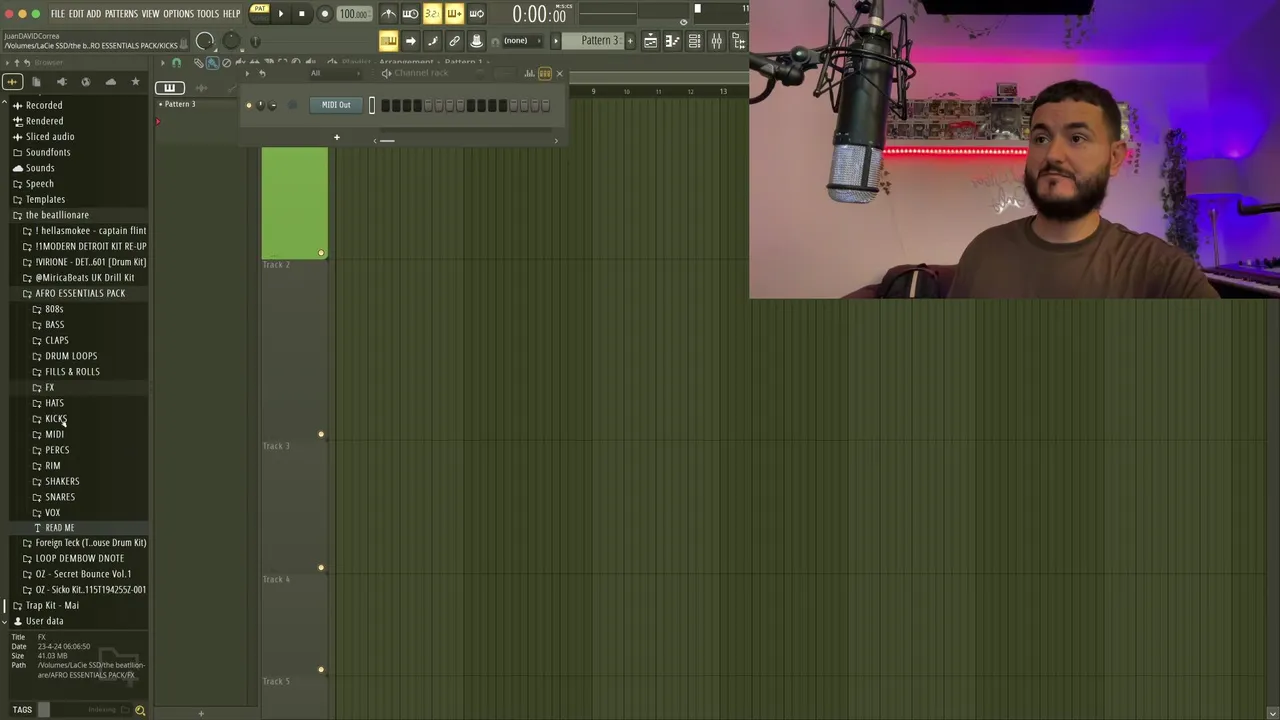Adjust the MIDI Out channel volume knob
The width and height of the screenshot is (1280, 720).
click(x=272, y=105)
